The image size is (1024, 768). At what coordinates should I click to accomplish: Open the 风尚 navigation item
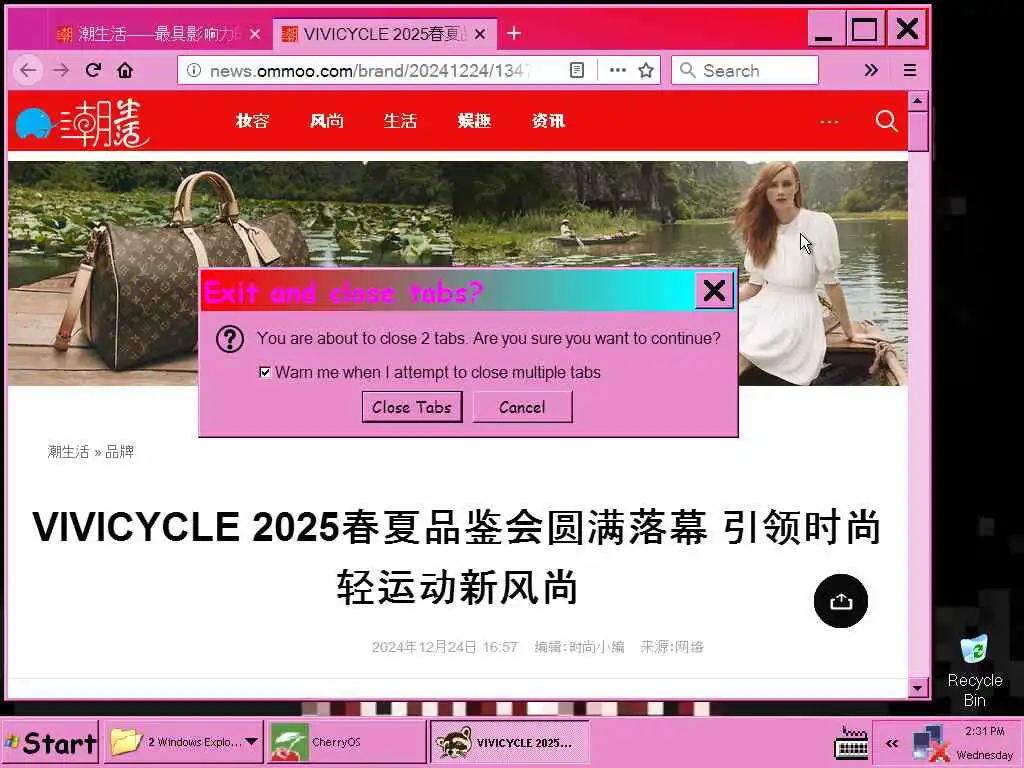tap(327, 121)
